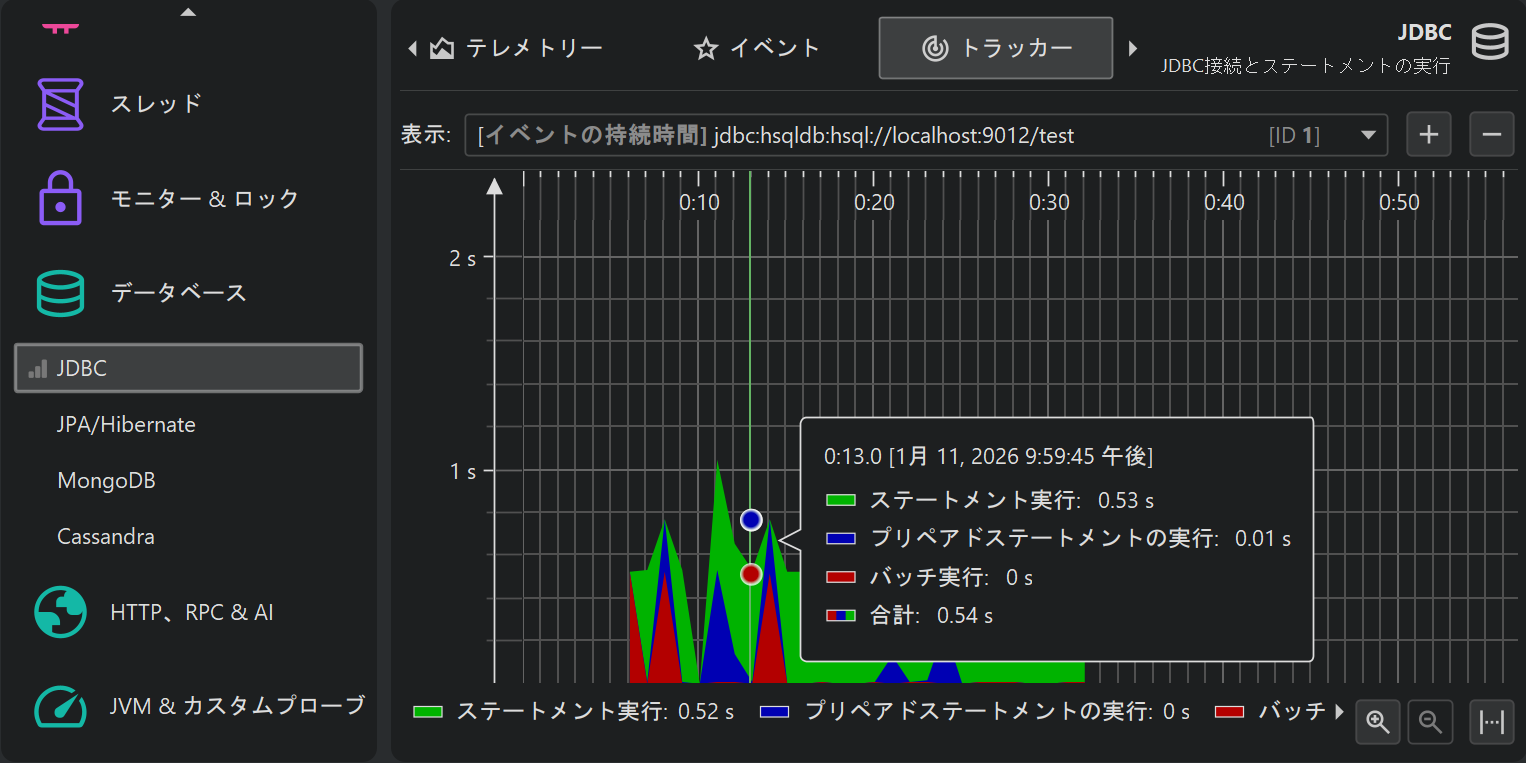
Task: Zoom in on the chart
Action: tap(1378, 722)
